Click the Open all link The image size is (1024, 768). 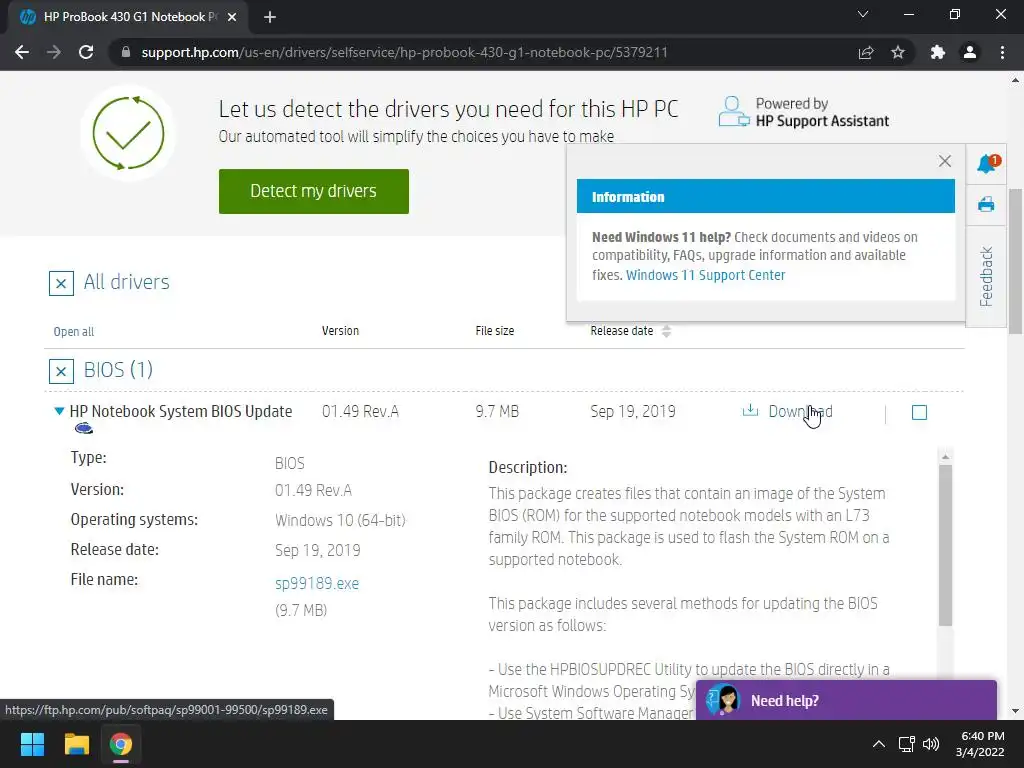(74, 332)
